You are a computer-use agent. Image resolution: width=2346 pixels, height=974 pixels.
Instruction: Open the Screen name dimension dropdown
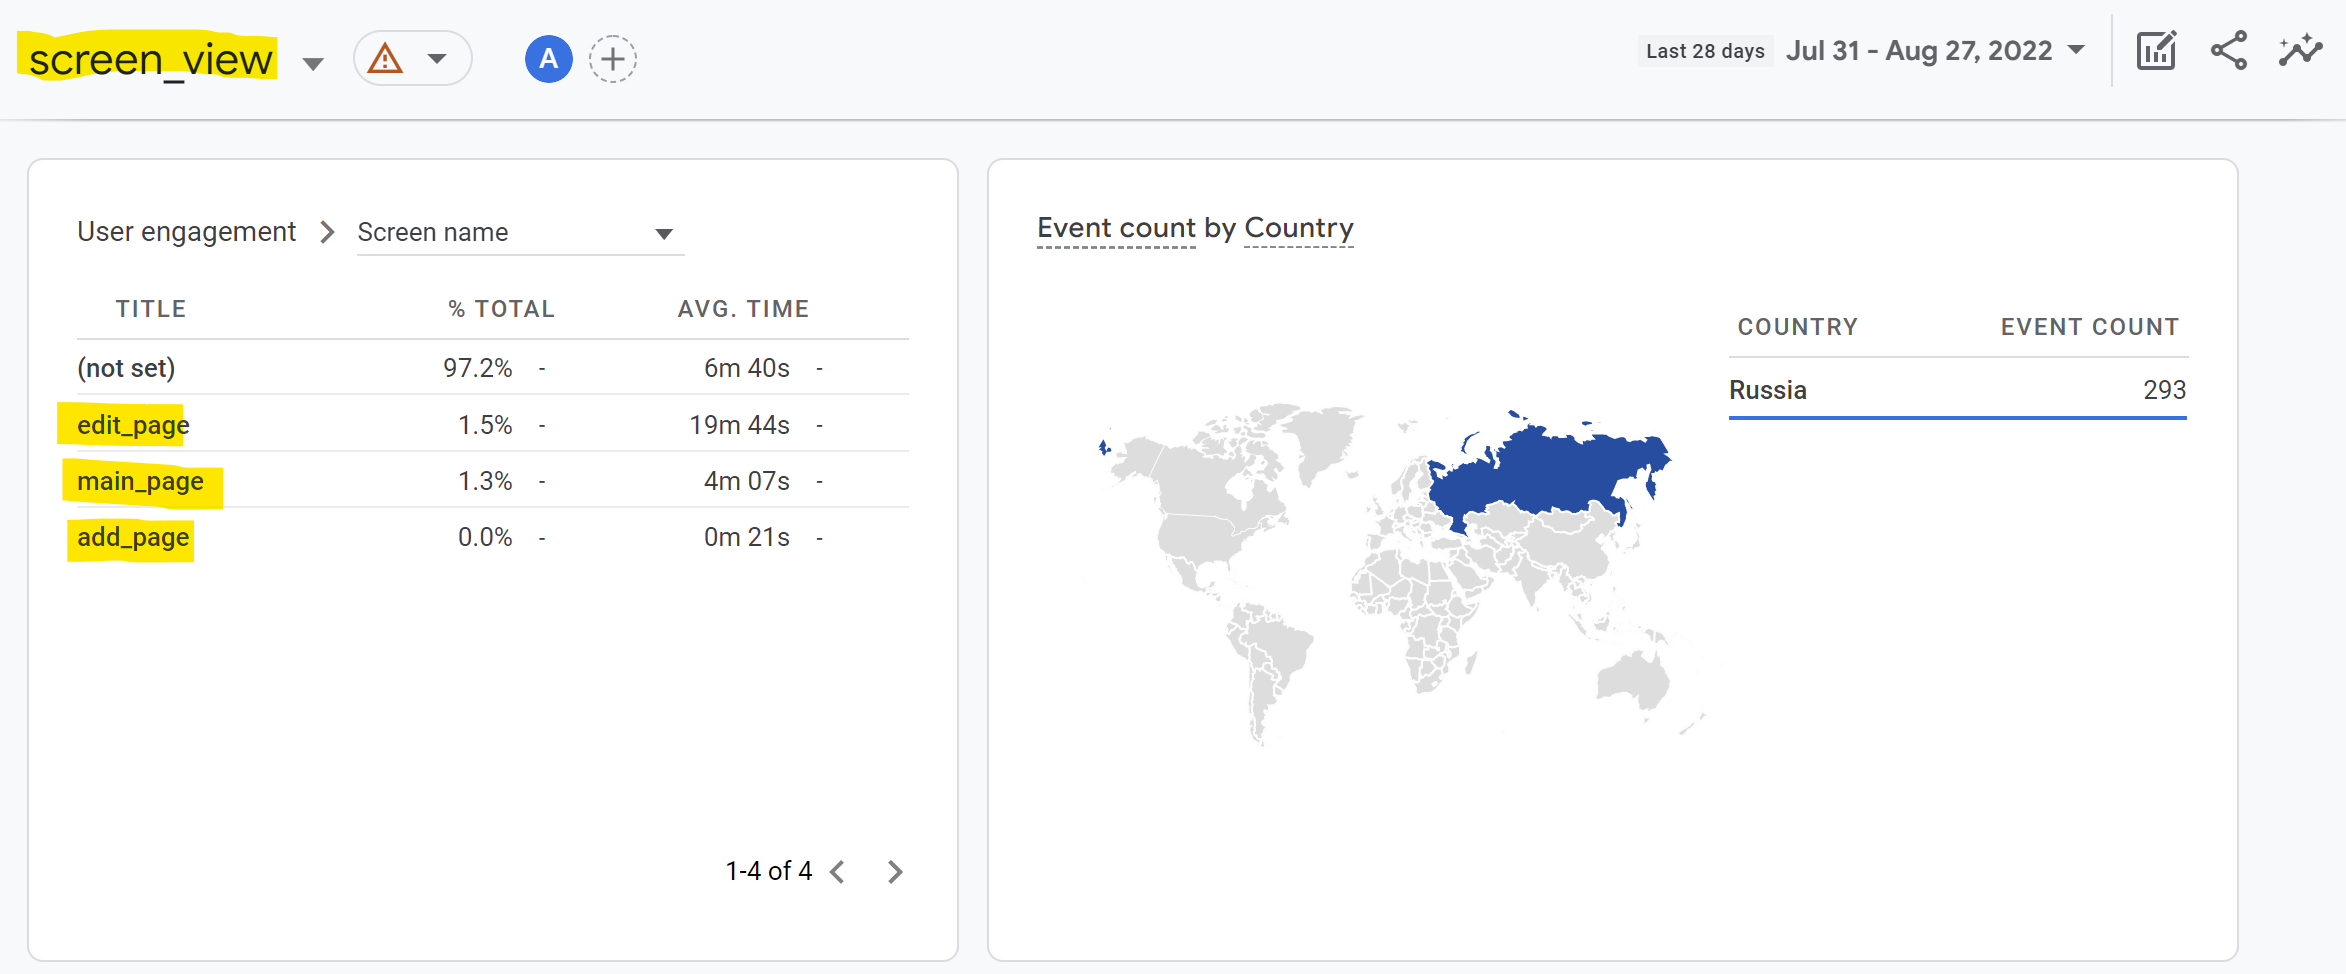520,233
